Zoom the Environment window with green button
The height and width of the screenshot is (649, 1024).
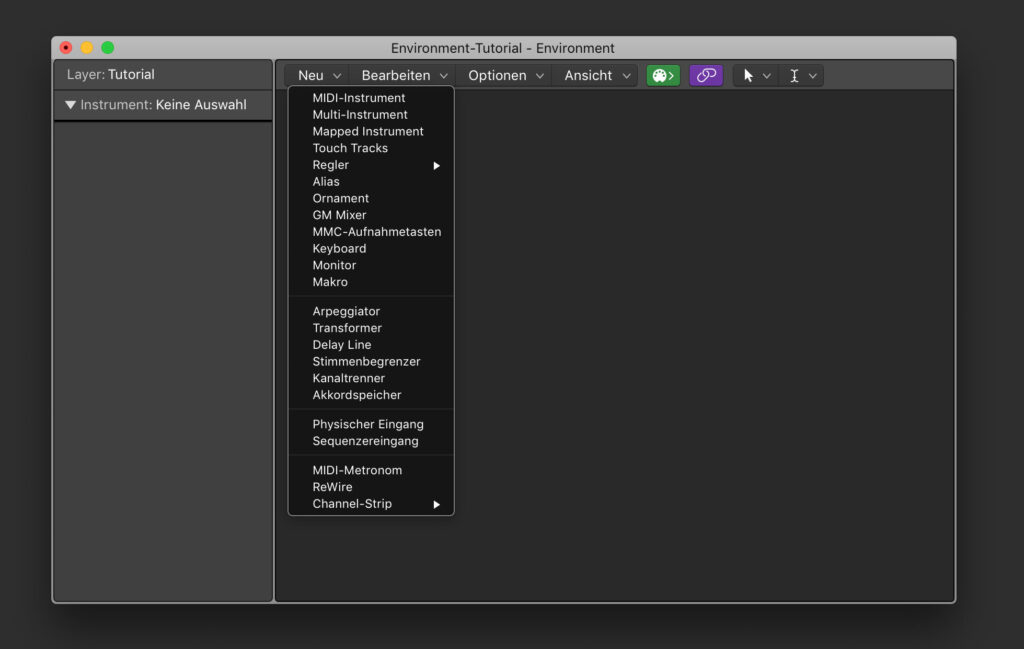[x=108, y=48]
